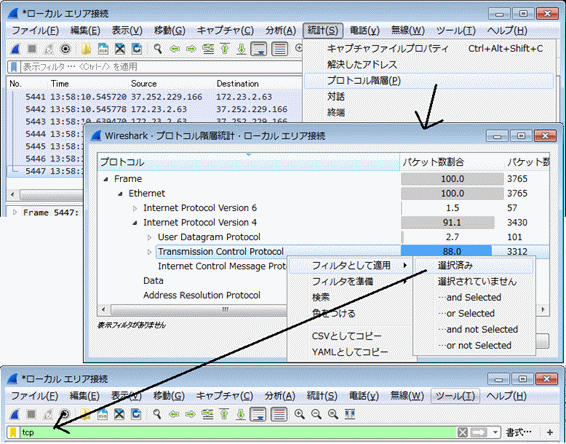Choose 選択済み in the filter submenu
Viewport: 566px width, 444px height.
point(474,266)
